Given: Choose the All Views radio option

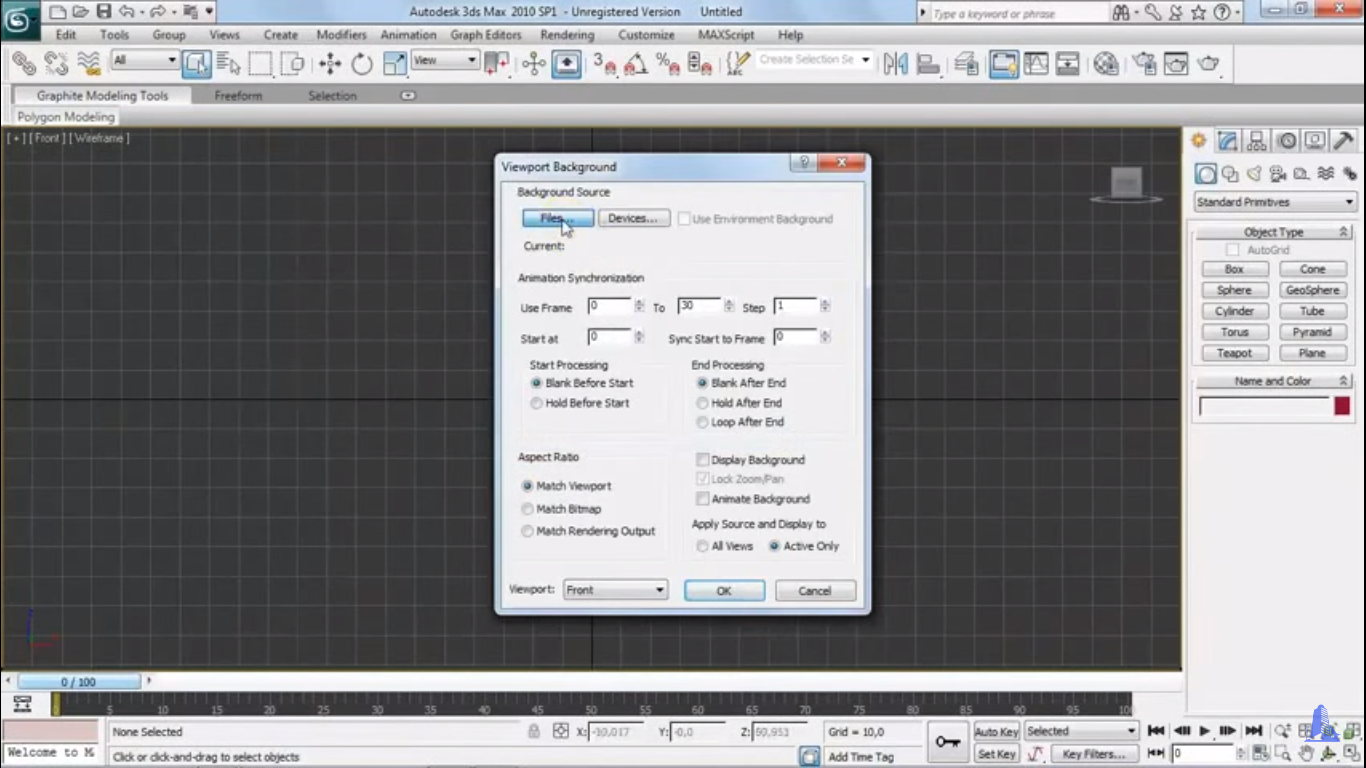Looking at the screenshot, I should 703,546.
